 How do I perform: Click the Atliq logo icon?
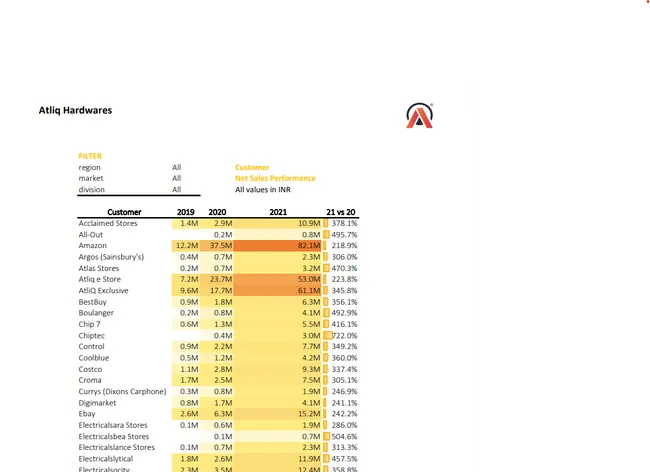(420, 116)
